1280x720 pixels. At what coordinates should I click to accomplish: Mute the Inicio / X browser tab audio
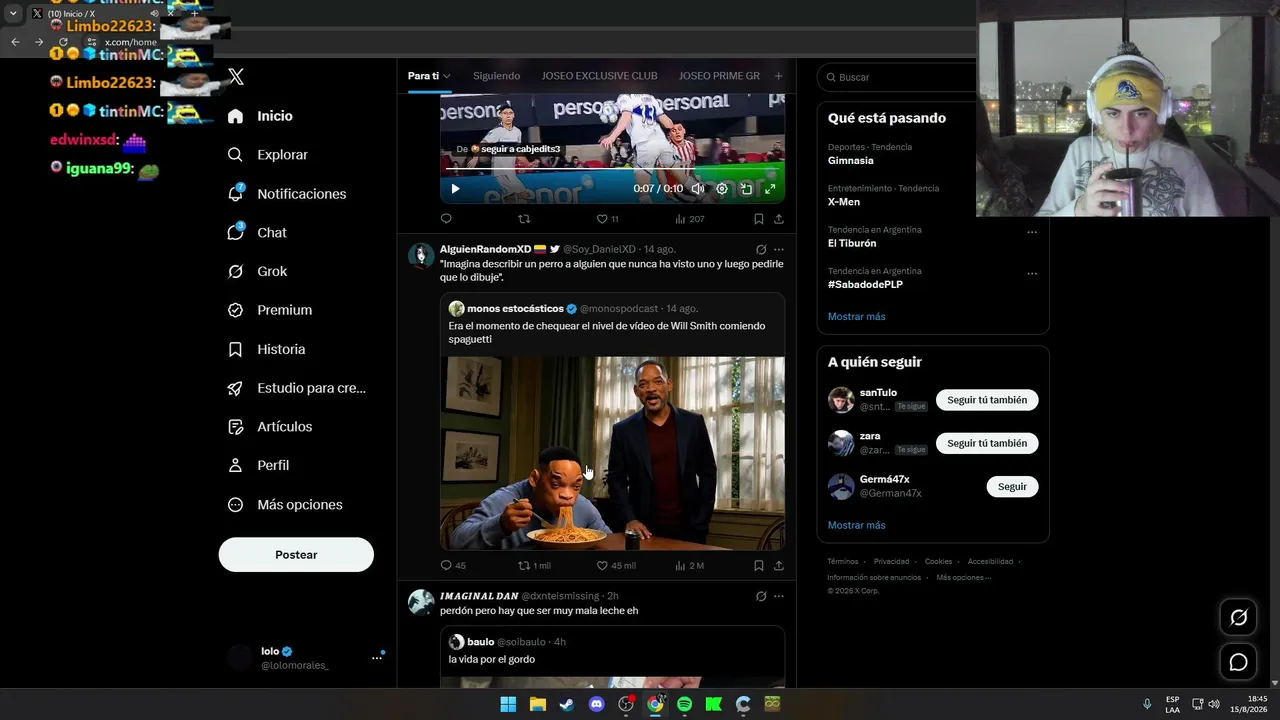[154, 14]
